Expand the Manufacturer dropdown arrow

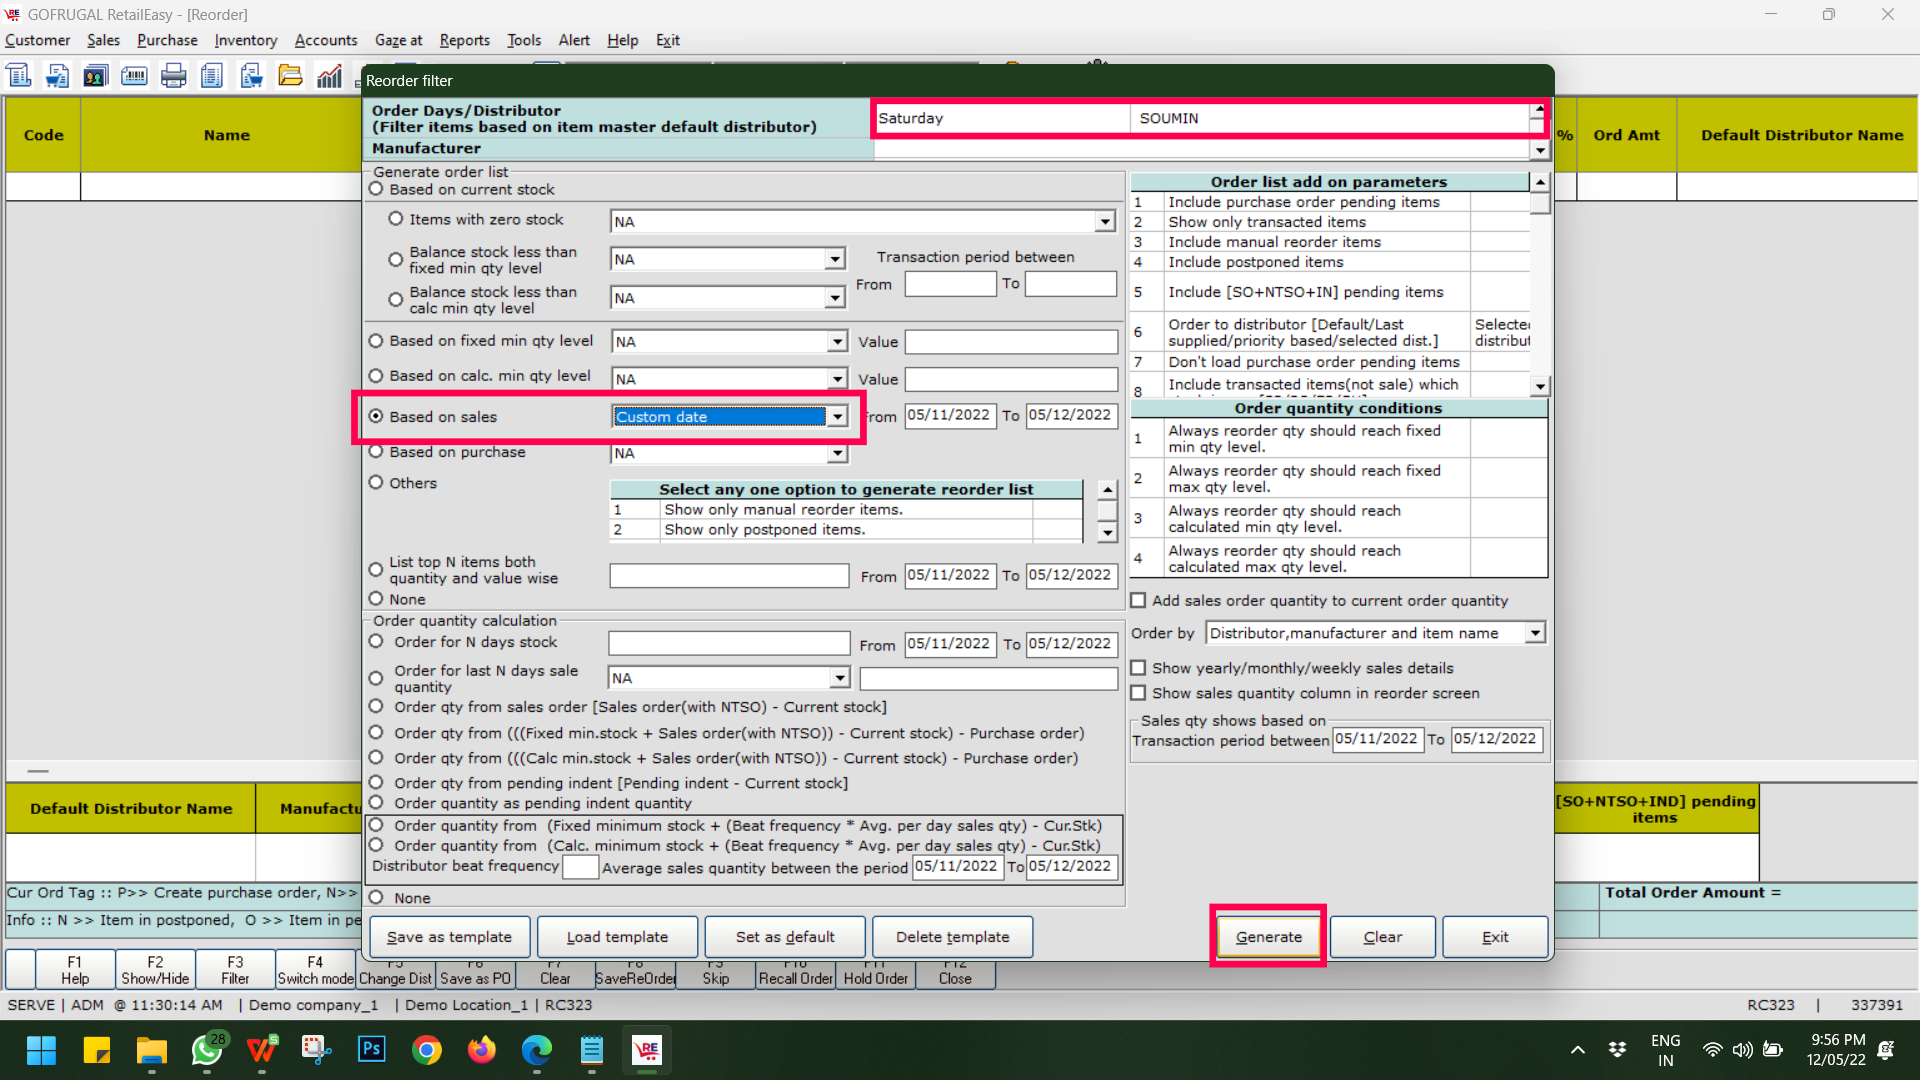point(1539,150)
